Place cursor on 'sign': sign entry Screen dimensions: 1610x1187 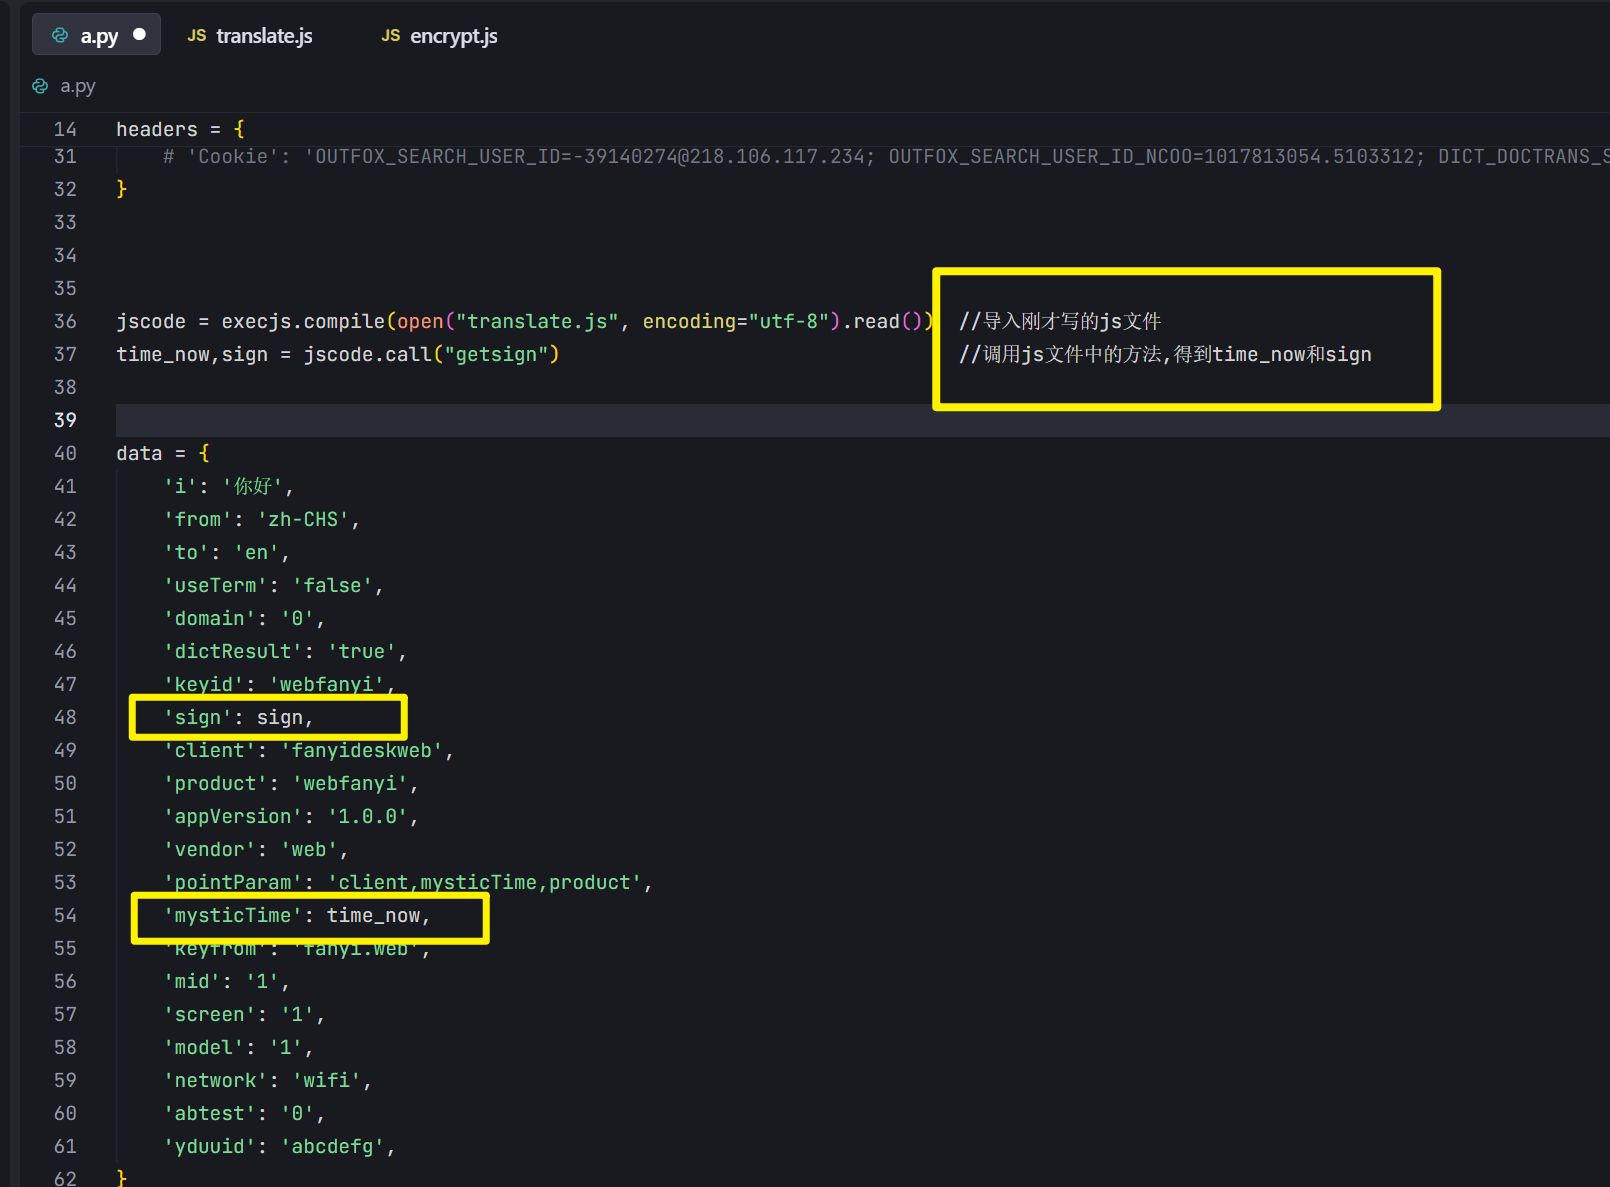(240, 717)
